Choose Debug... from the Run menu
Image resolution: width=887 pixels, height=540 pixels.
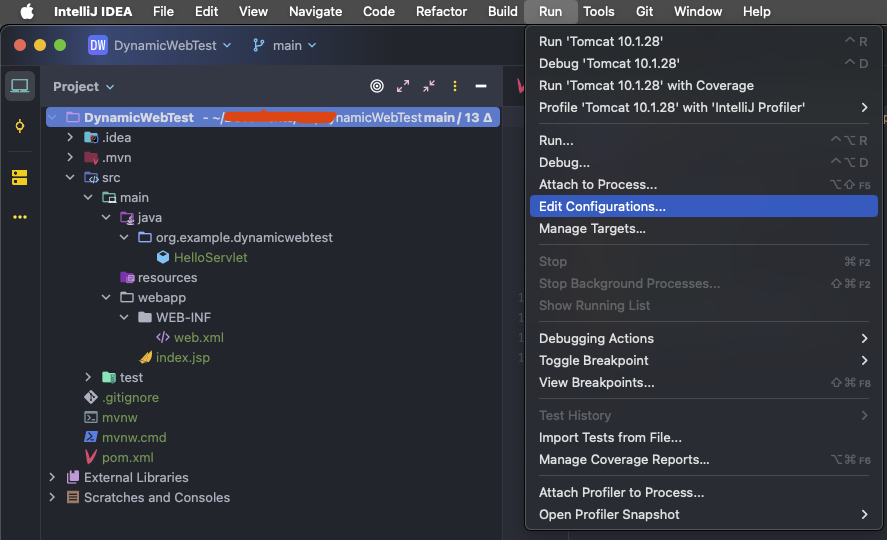tap(704, 162)
